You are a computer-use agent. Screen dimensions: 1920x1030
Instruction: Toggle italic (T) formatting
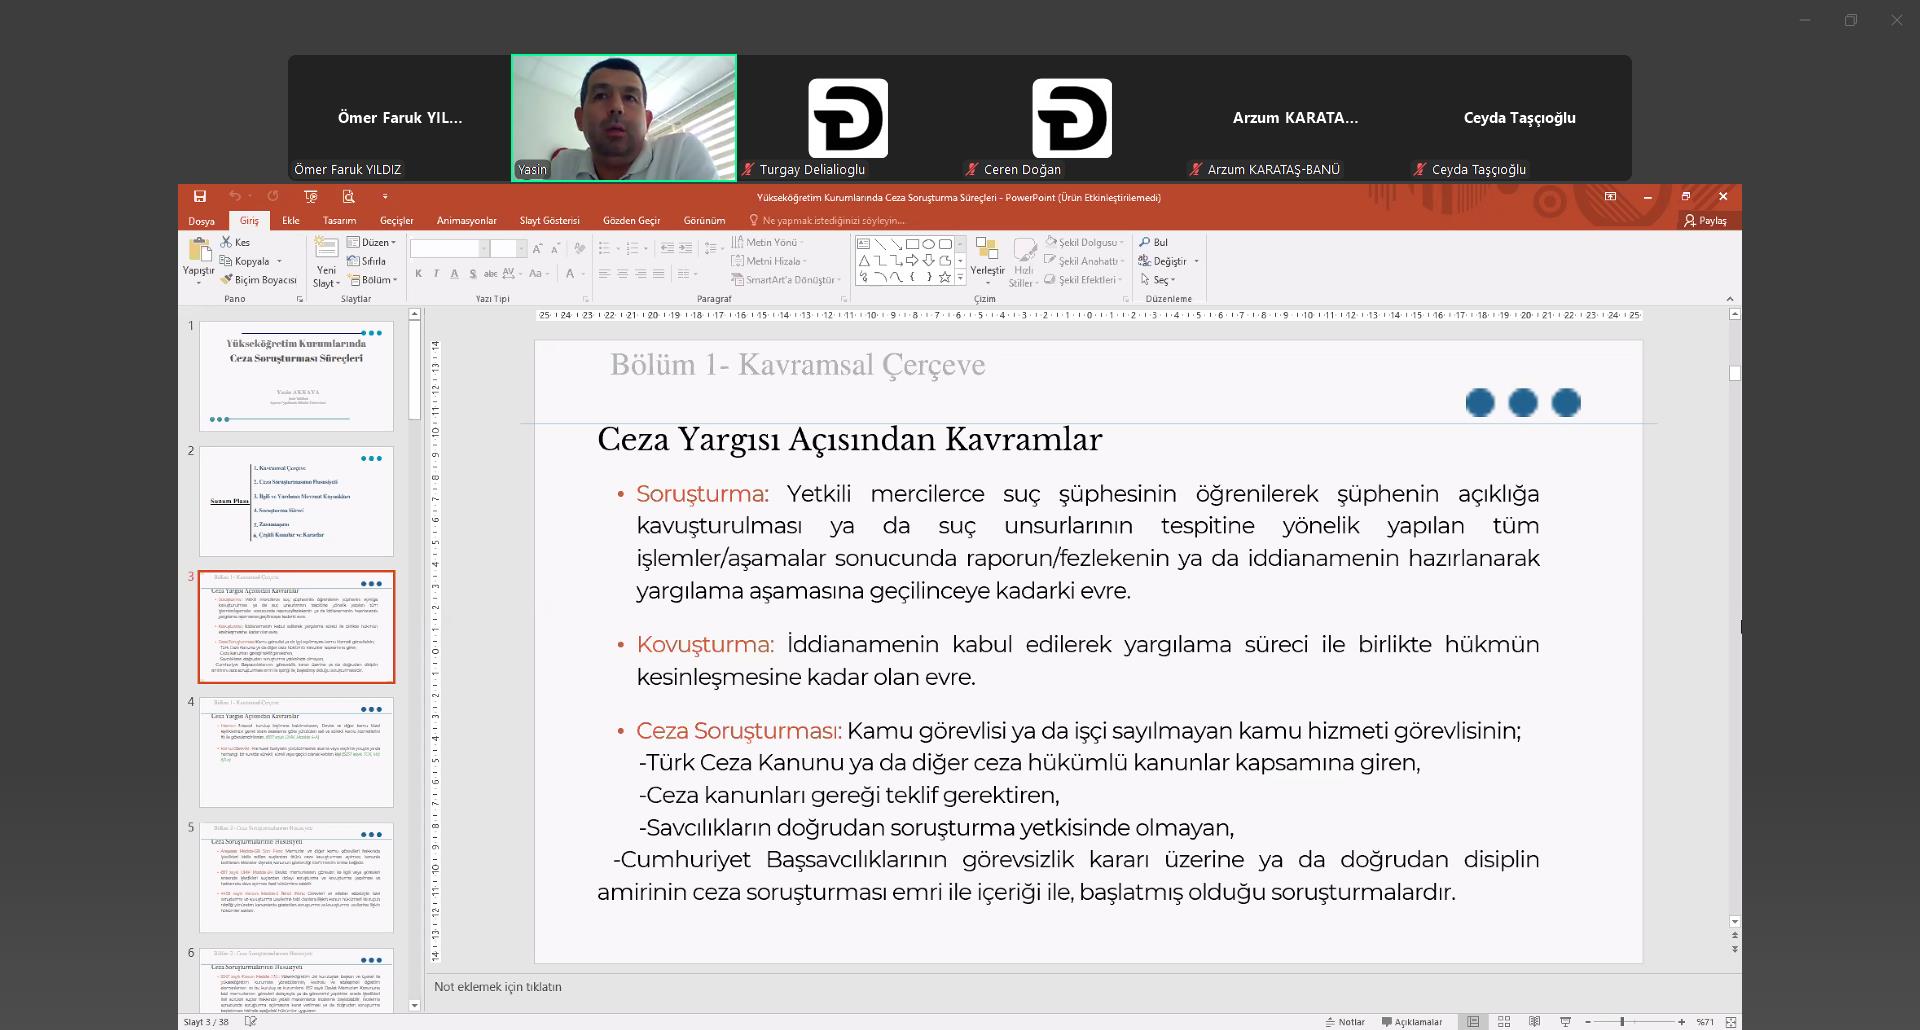coord(436,274)
